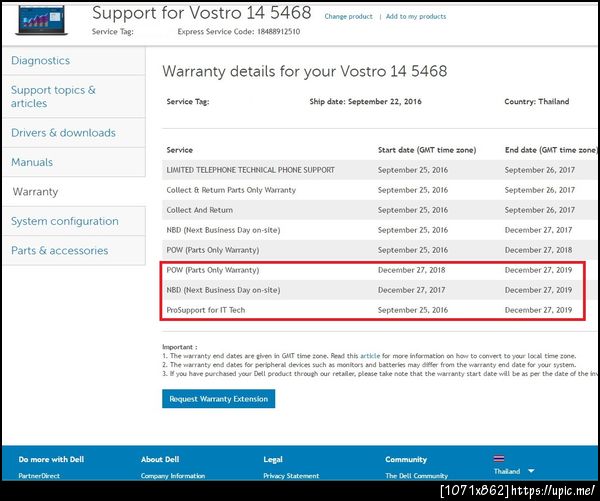The image size is (600, 501).
Task: Open the Diagnostics section
Action: click(x=41, y=60)
